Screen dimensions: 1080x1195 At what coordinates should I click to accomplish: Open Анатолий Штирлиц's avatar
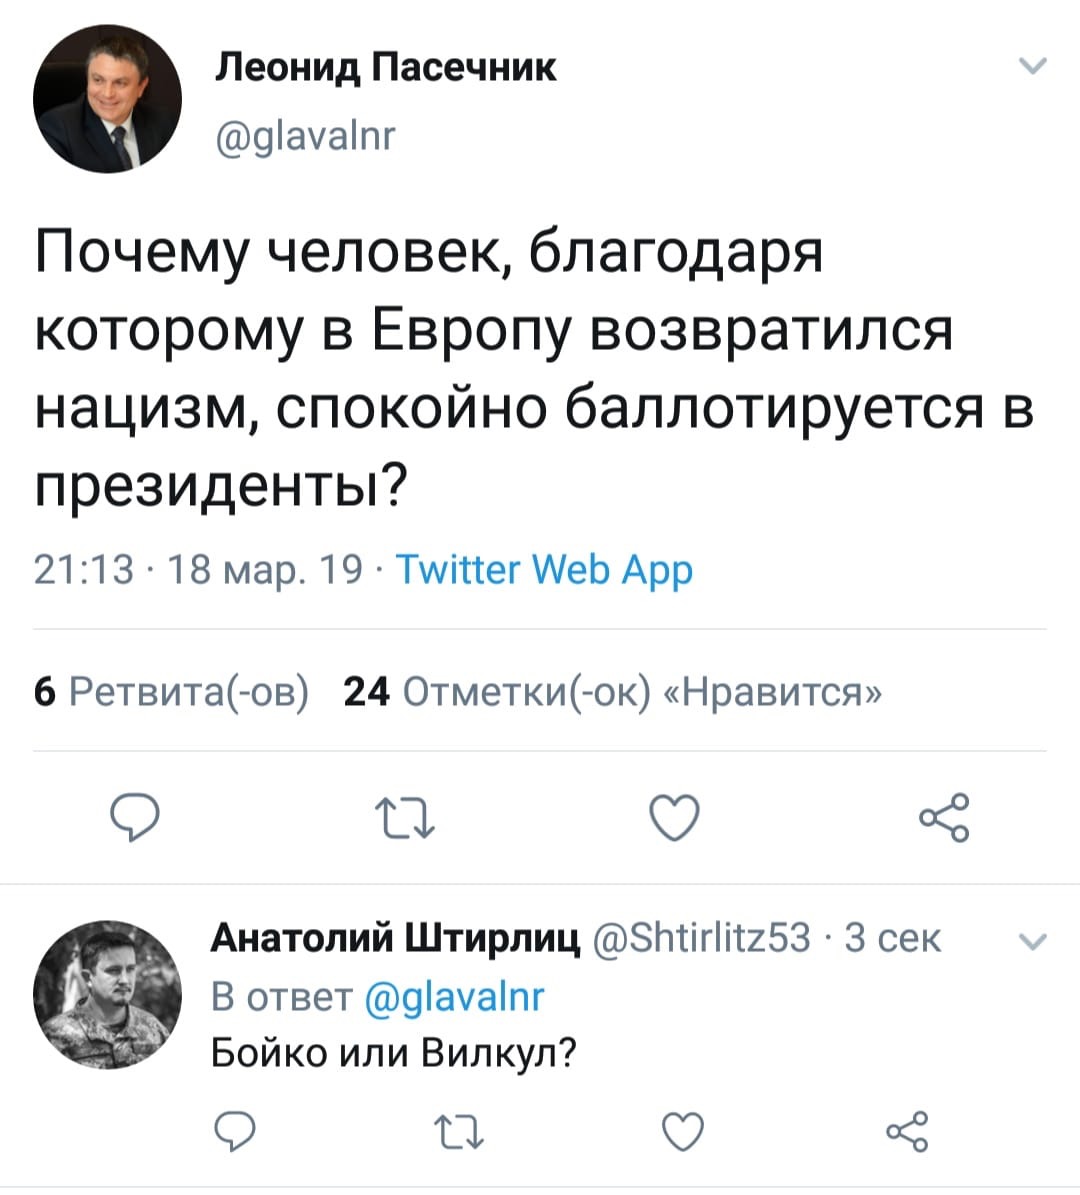[107, 994]
